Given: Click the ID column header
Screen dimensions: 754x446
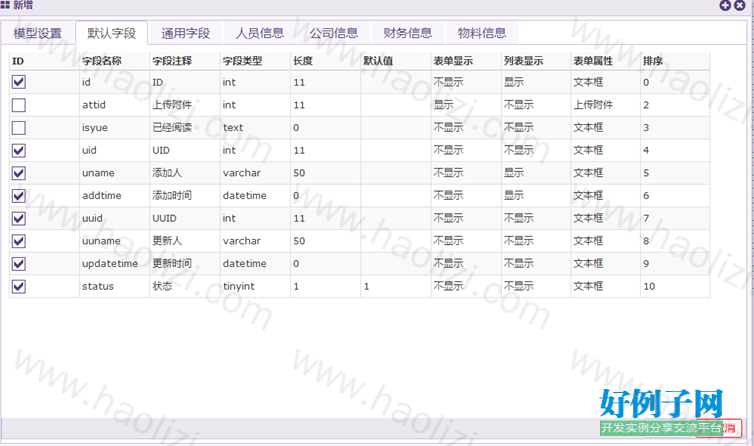Looking at the screenshot, I should pos(44,61).
